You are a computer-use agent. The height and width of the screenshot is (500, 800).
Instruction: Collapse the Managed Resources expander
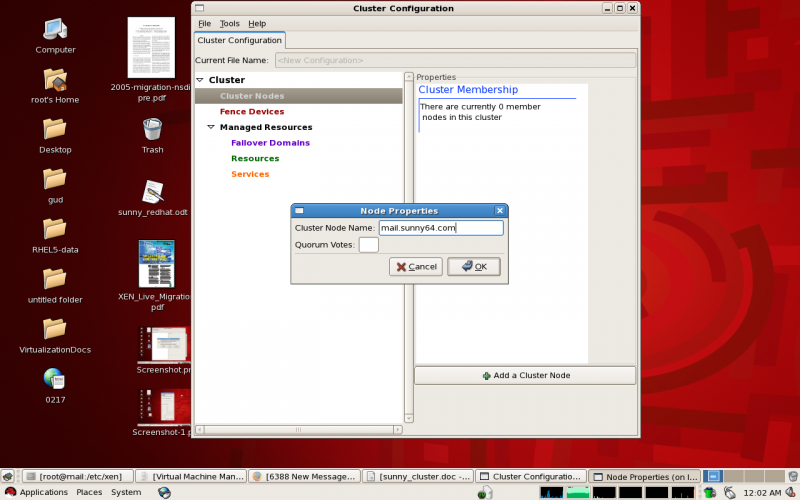click(211, 127)
